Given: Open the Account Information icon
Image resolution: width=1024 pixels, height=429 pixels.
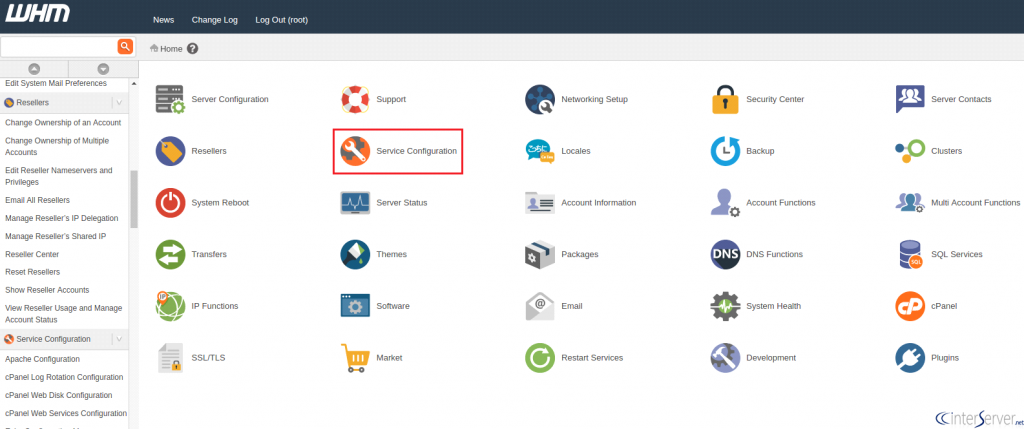Looking at the screenshot, I should 540,202.
